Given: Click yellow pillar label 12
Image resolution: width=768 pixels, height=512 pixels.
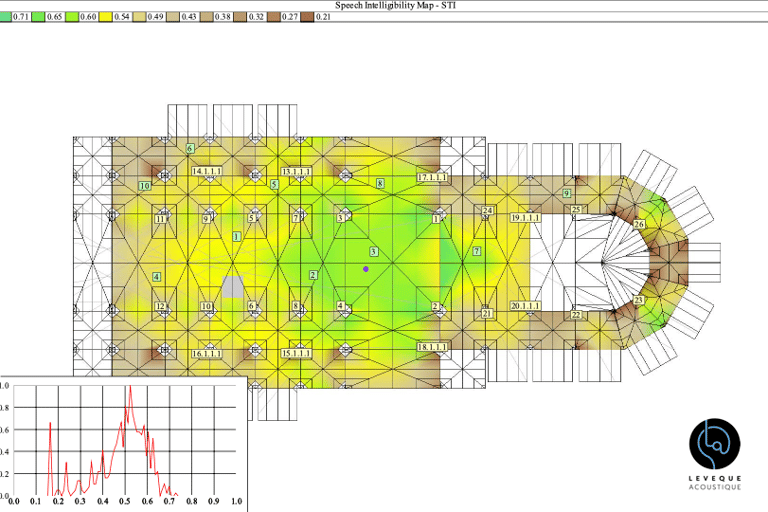Looking at the screenshot, I should click(160, 306).
